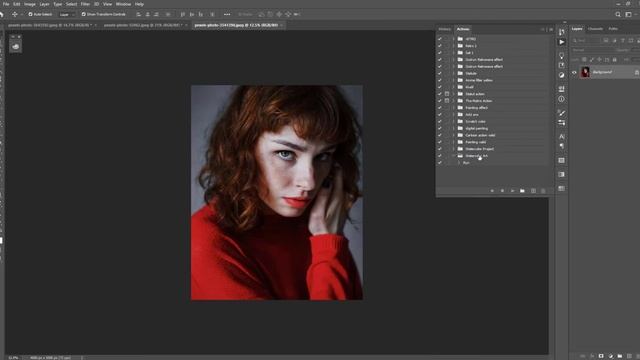Filter layers by pixel icon
This screenshot has height=360, width=640.
[606, 40]
